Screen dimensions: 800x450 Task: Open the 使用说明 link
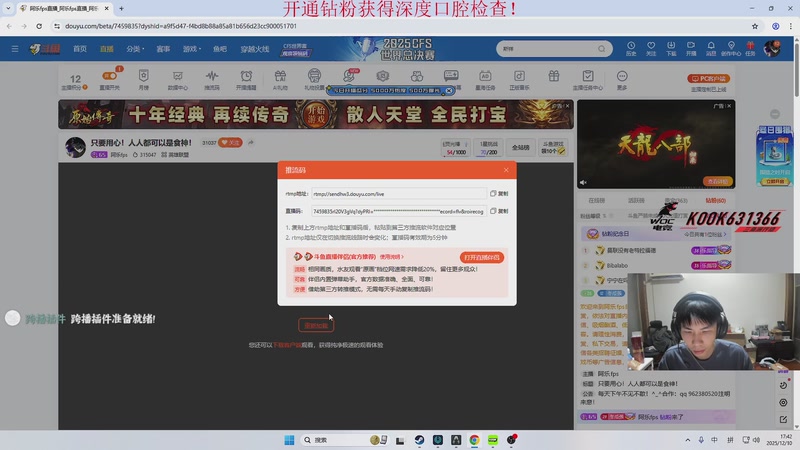pos(391,257)
